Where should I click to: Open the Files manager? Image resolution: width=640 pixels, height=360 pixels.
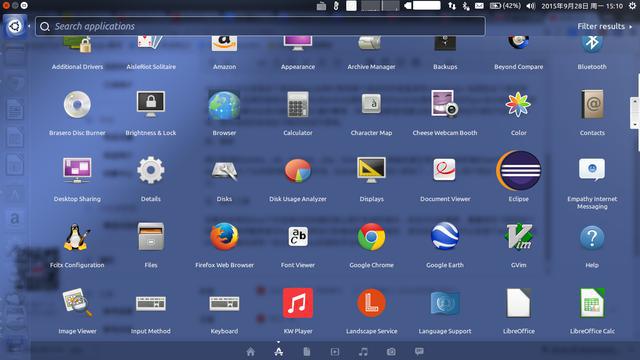[151, 237]
